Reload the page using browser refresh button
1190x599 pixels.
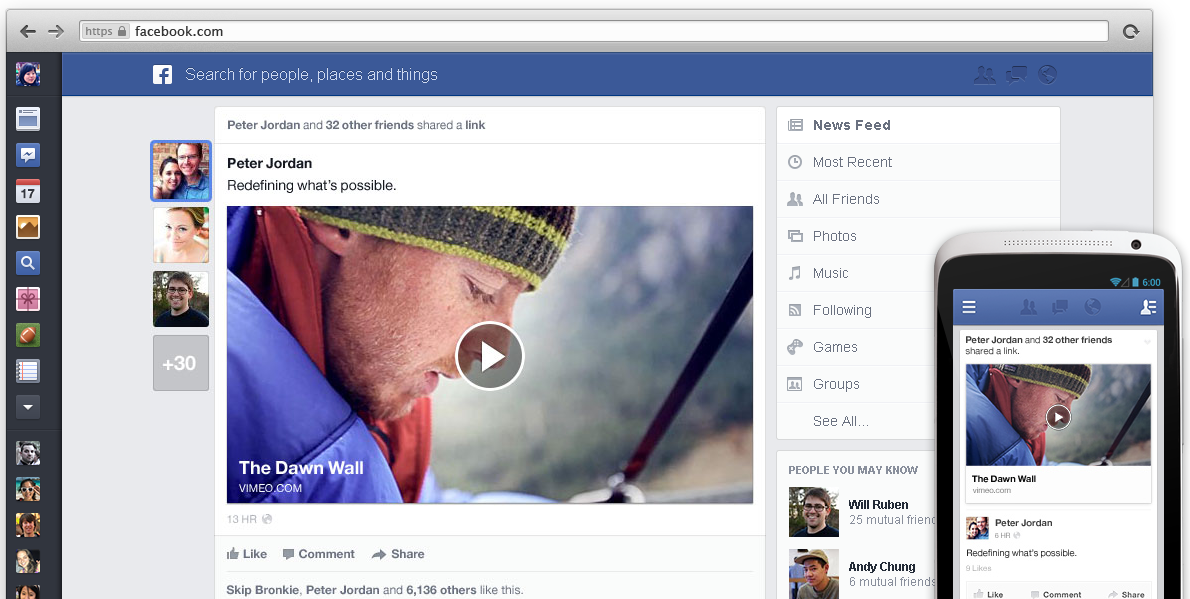point(1131,31)
